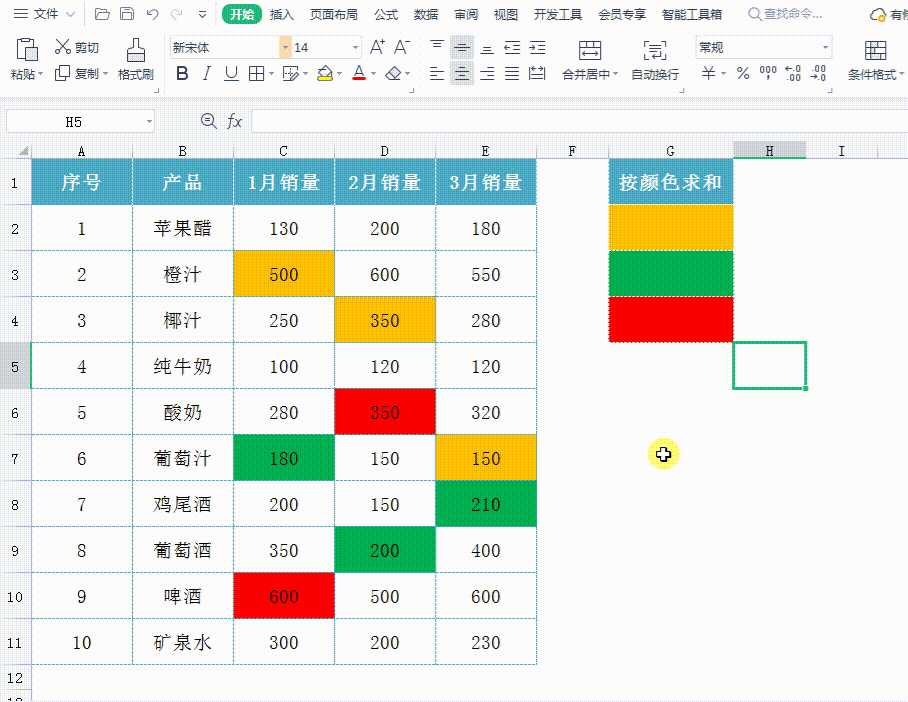Click the justify alignment icon
This screenshot has width=908, height=702.
[512, 74]
